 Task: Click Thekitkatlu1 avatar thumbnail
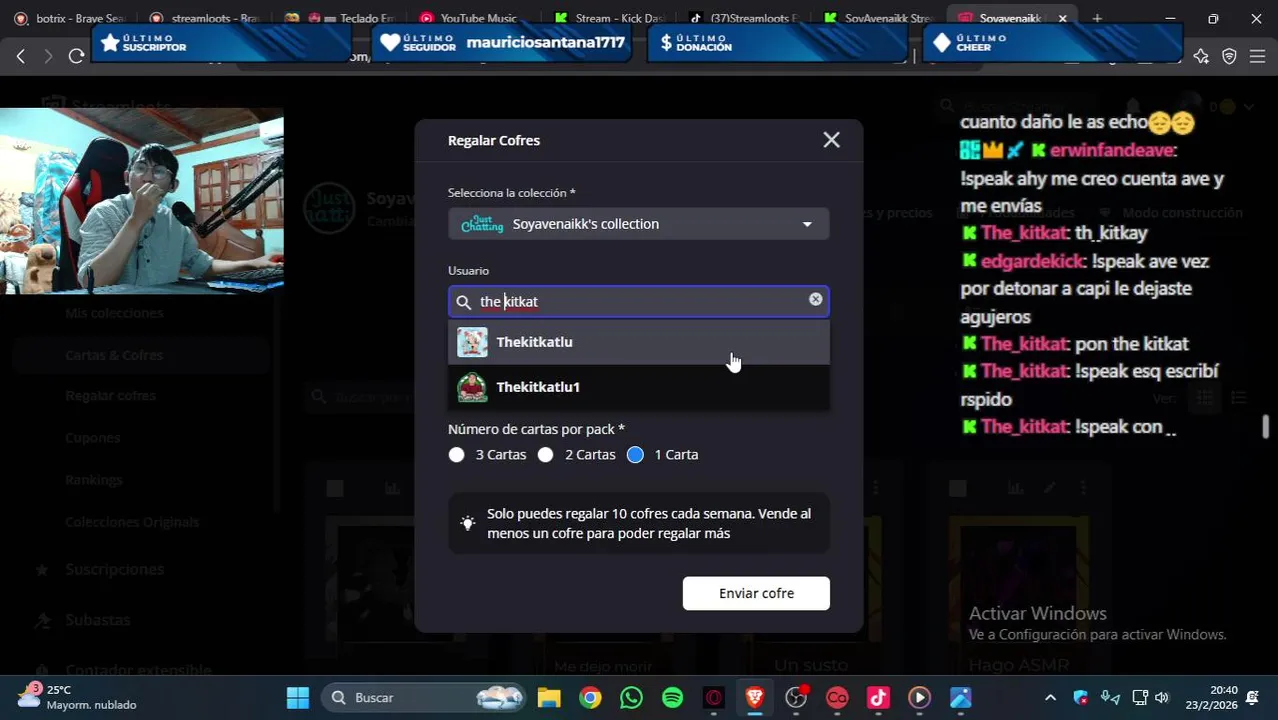(472, 387)
